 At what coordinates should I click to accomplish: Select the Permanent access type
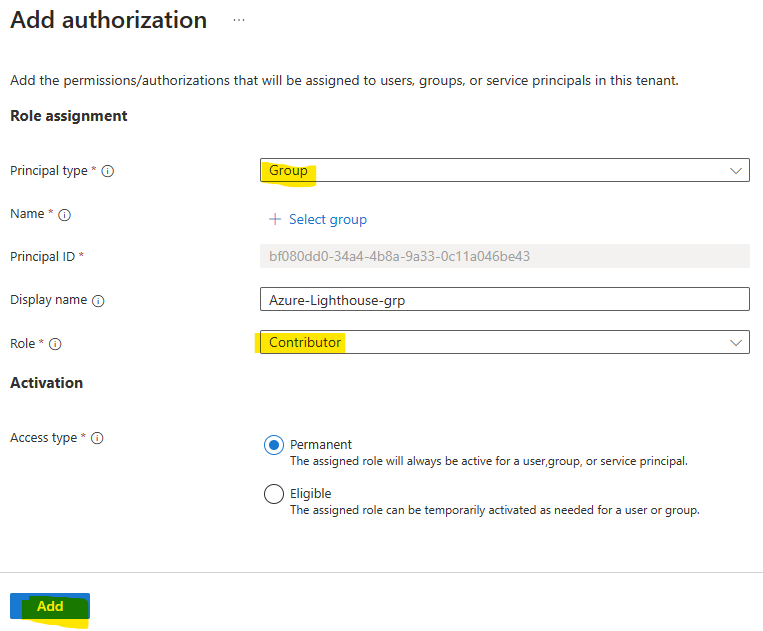tap(274, 445)
